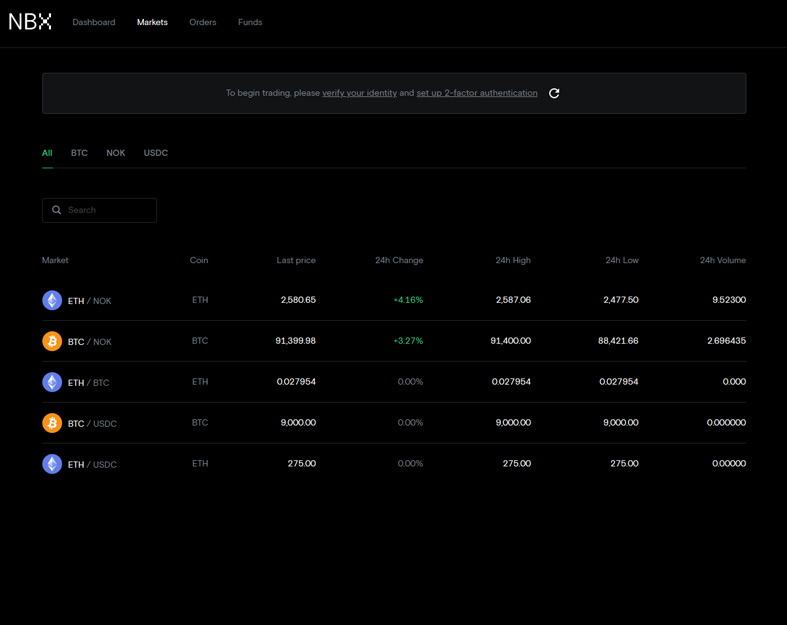Open the BTC / NOK market row
The height and width of the screenshot is (625, 787).
click(x=394, y=341)
